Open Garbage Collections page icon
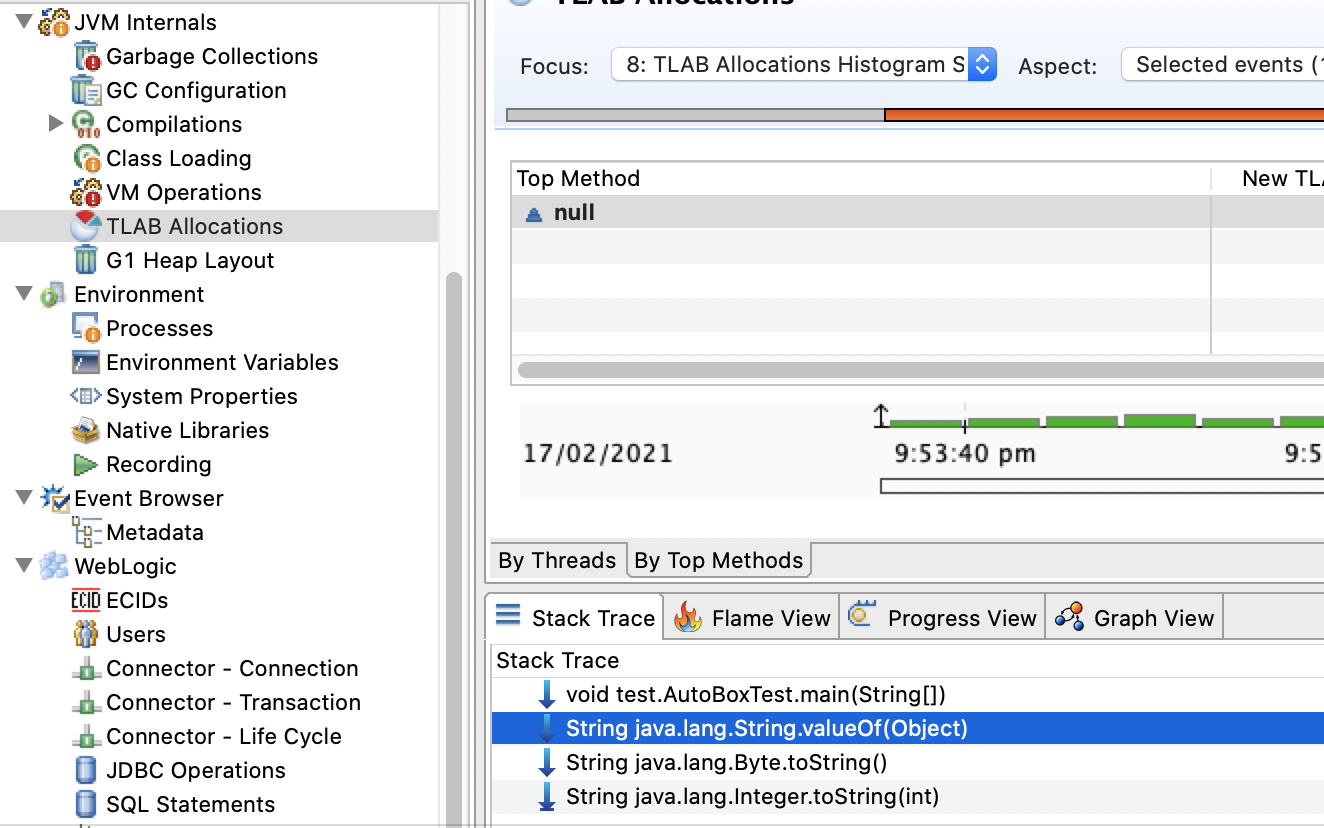 point(87,57)
